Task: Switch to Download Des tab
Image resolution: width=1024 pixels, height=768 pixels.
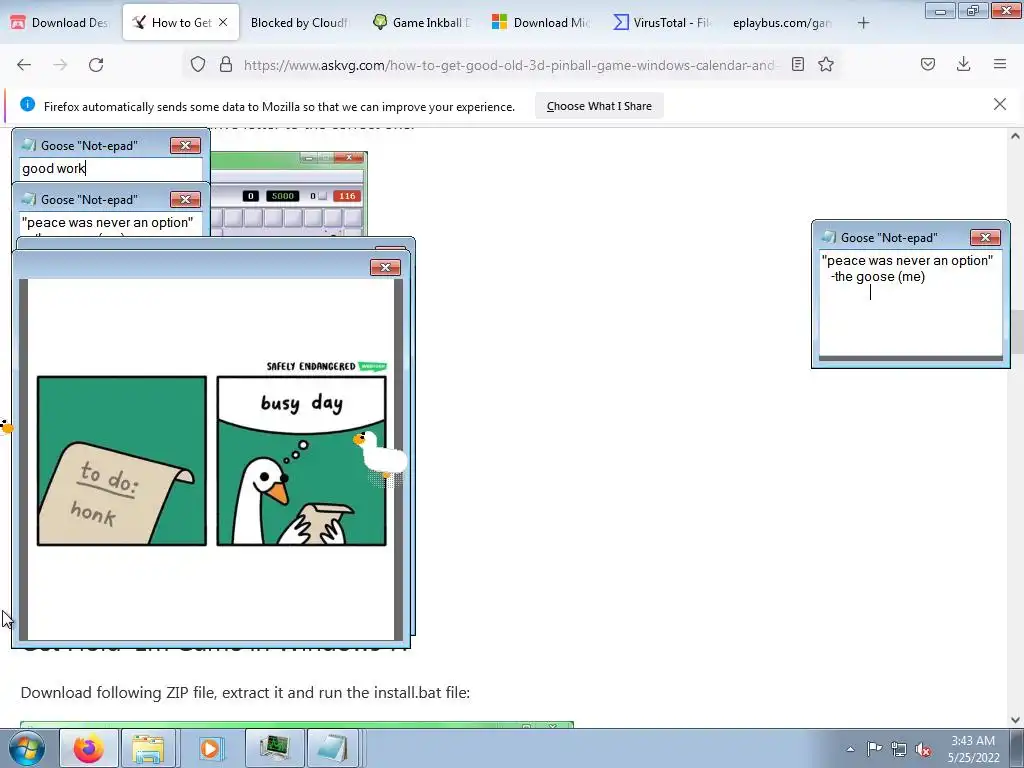Action: click(x=60, y=23)
